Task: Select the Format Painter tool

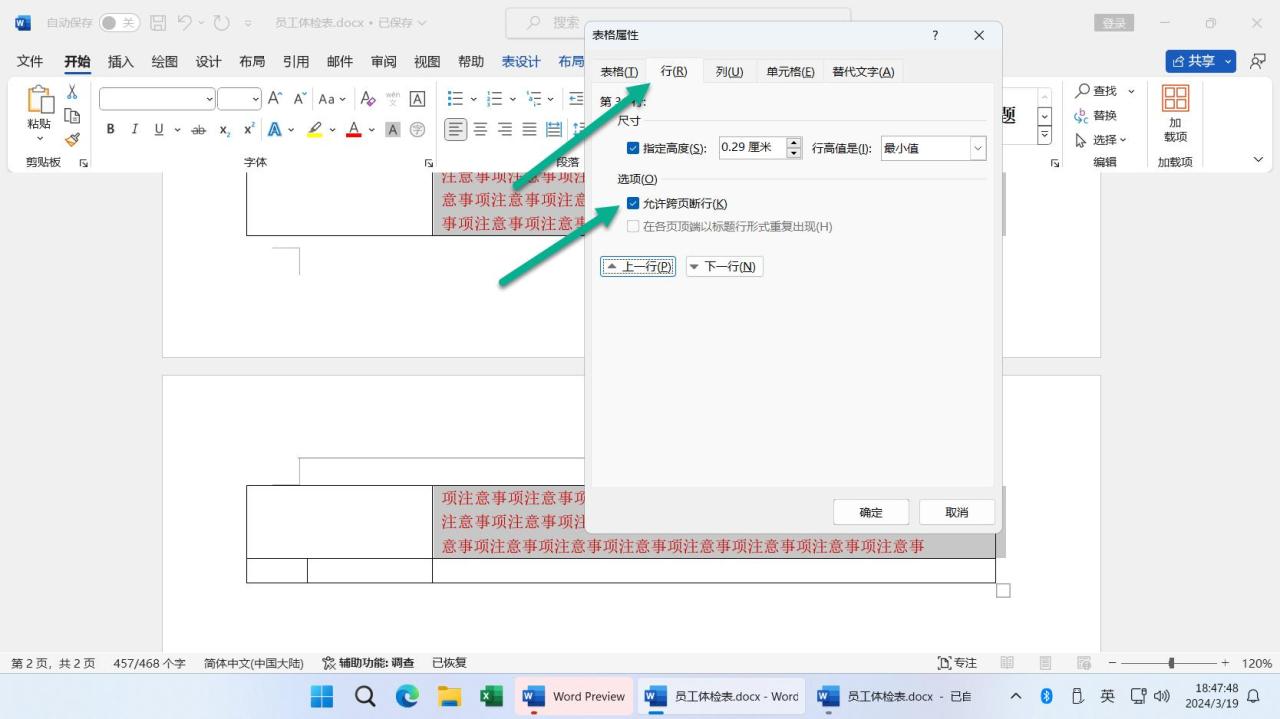Action: click(72, 140)
